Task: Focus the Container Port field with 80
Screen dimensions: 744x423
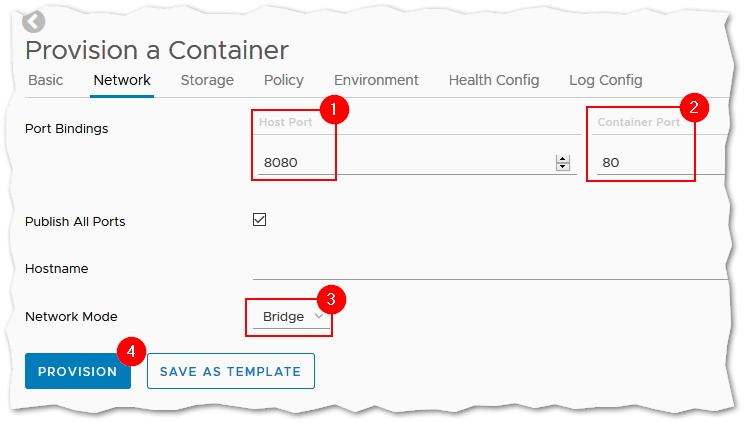Action: 660,163
